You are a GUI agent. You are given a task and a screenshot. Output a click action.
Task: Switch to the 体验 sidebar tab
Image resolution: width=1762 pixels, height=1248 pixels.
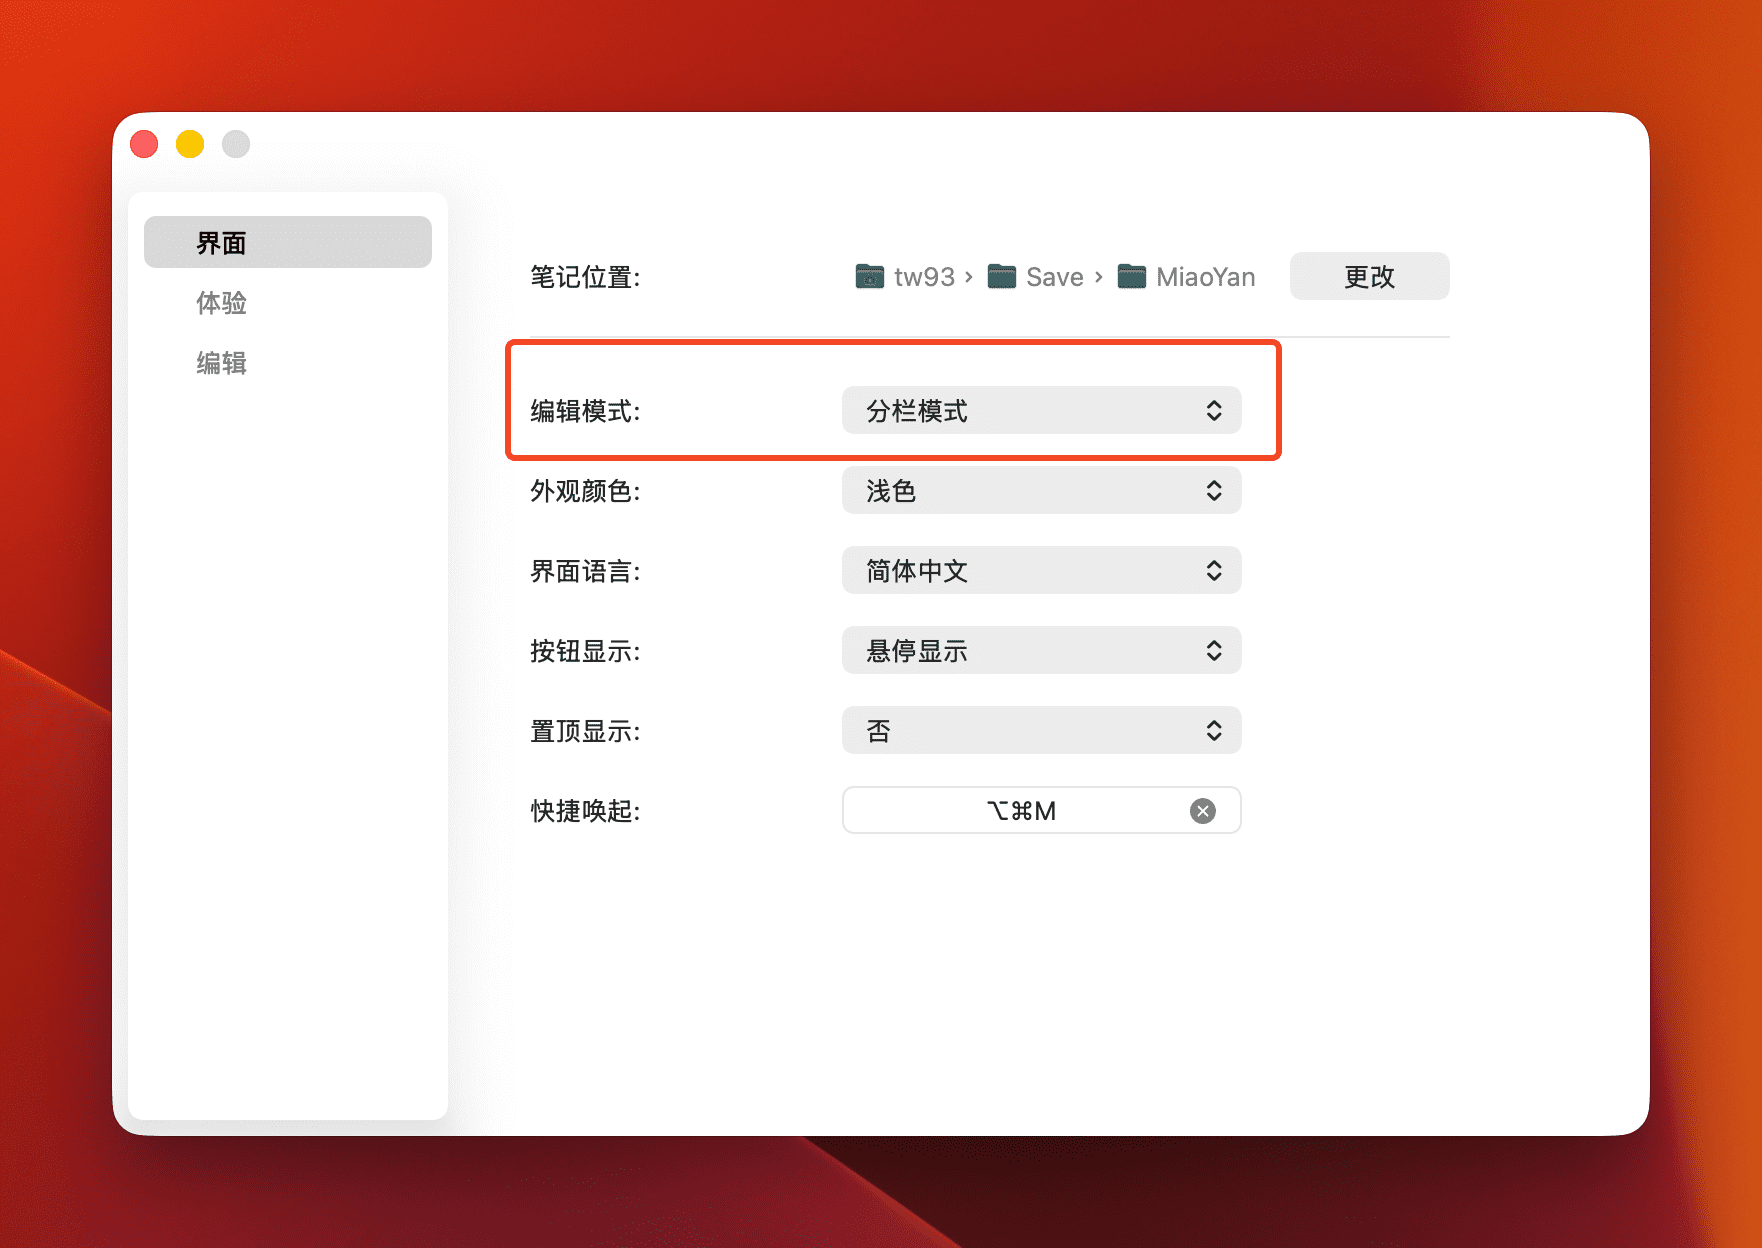[222, 303]
